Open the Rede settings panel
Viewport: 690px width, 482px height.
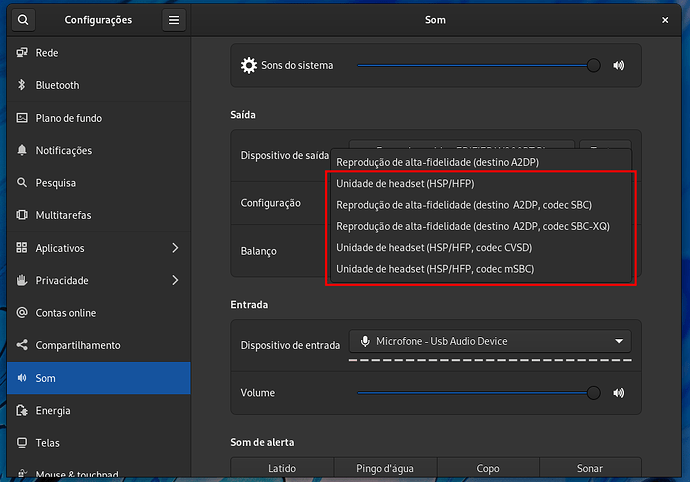pyautogui.click(x=99, y=53)
